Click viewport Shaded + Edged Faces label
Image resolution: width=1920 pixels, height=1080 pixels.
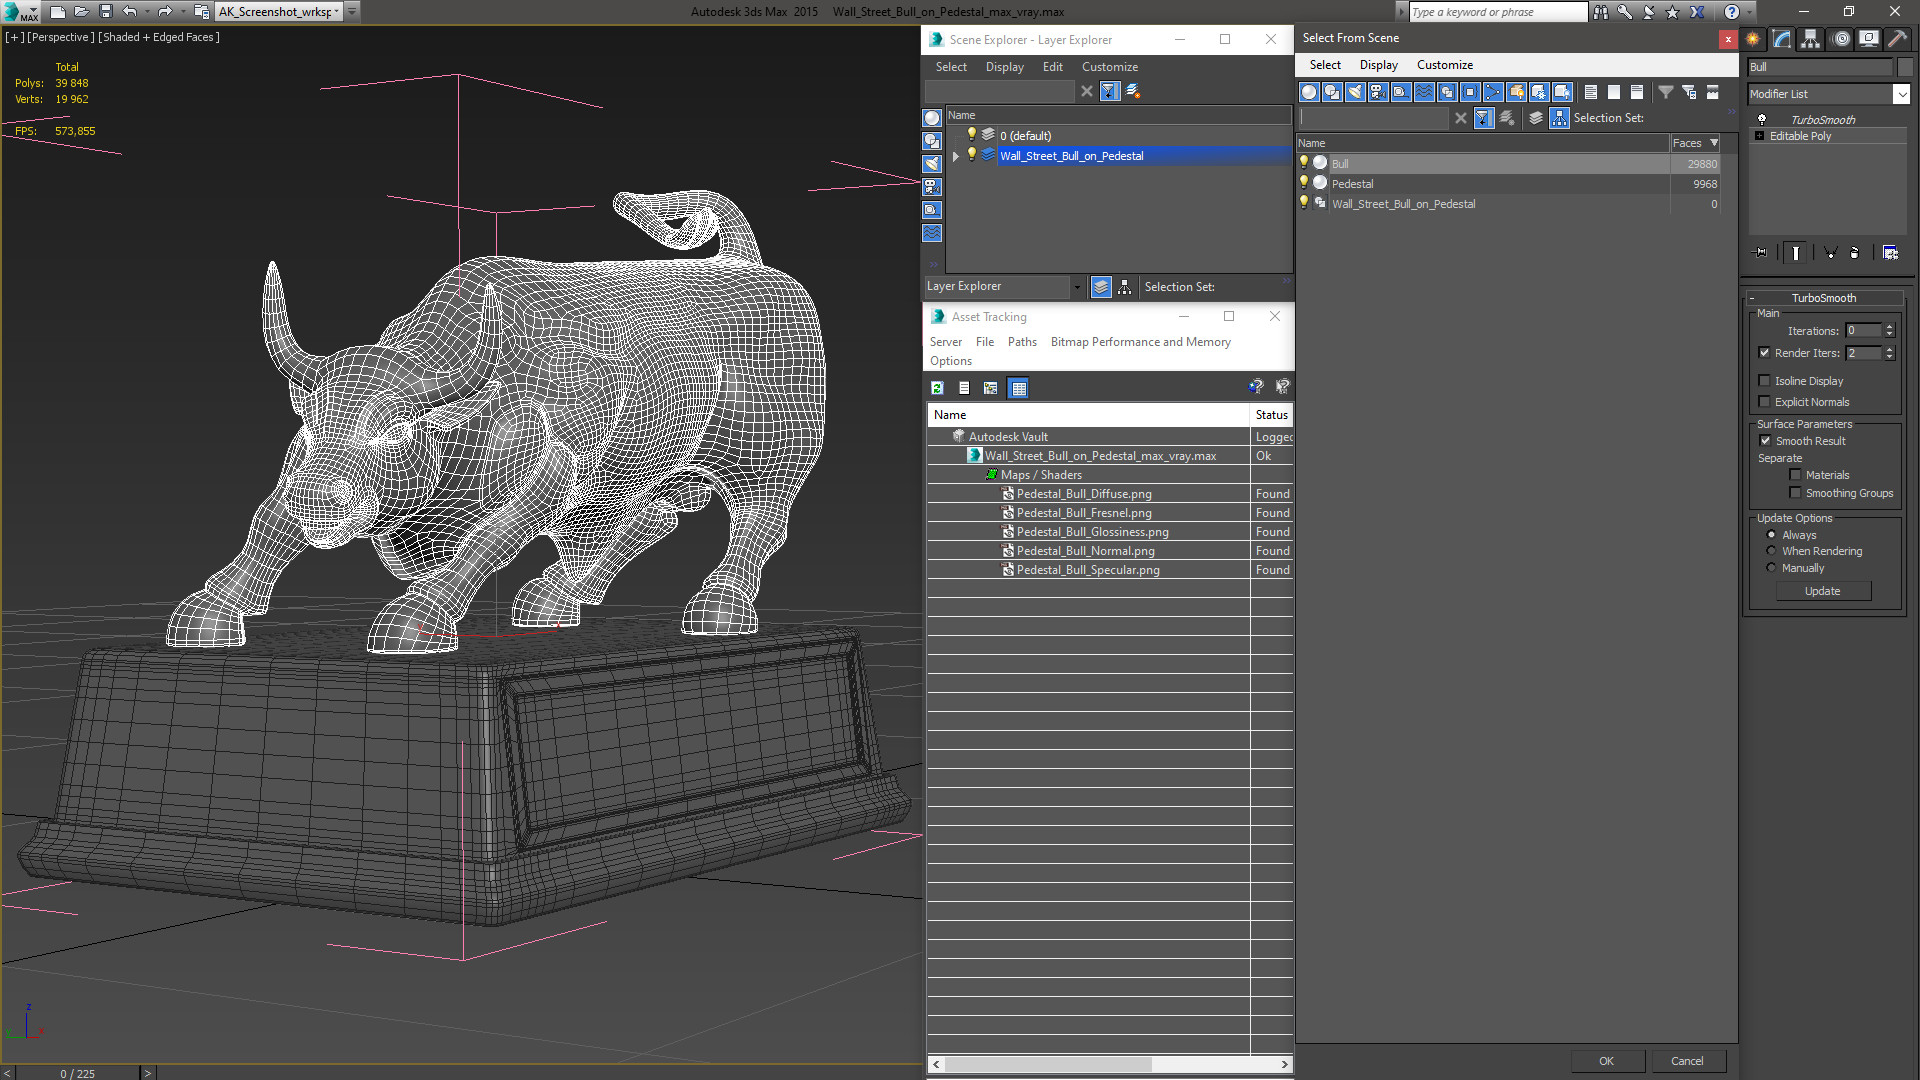159,37
